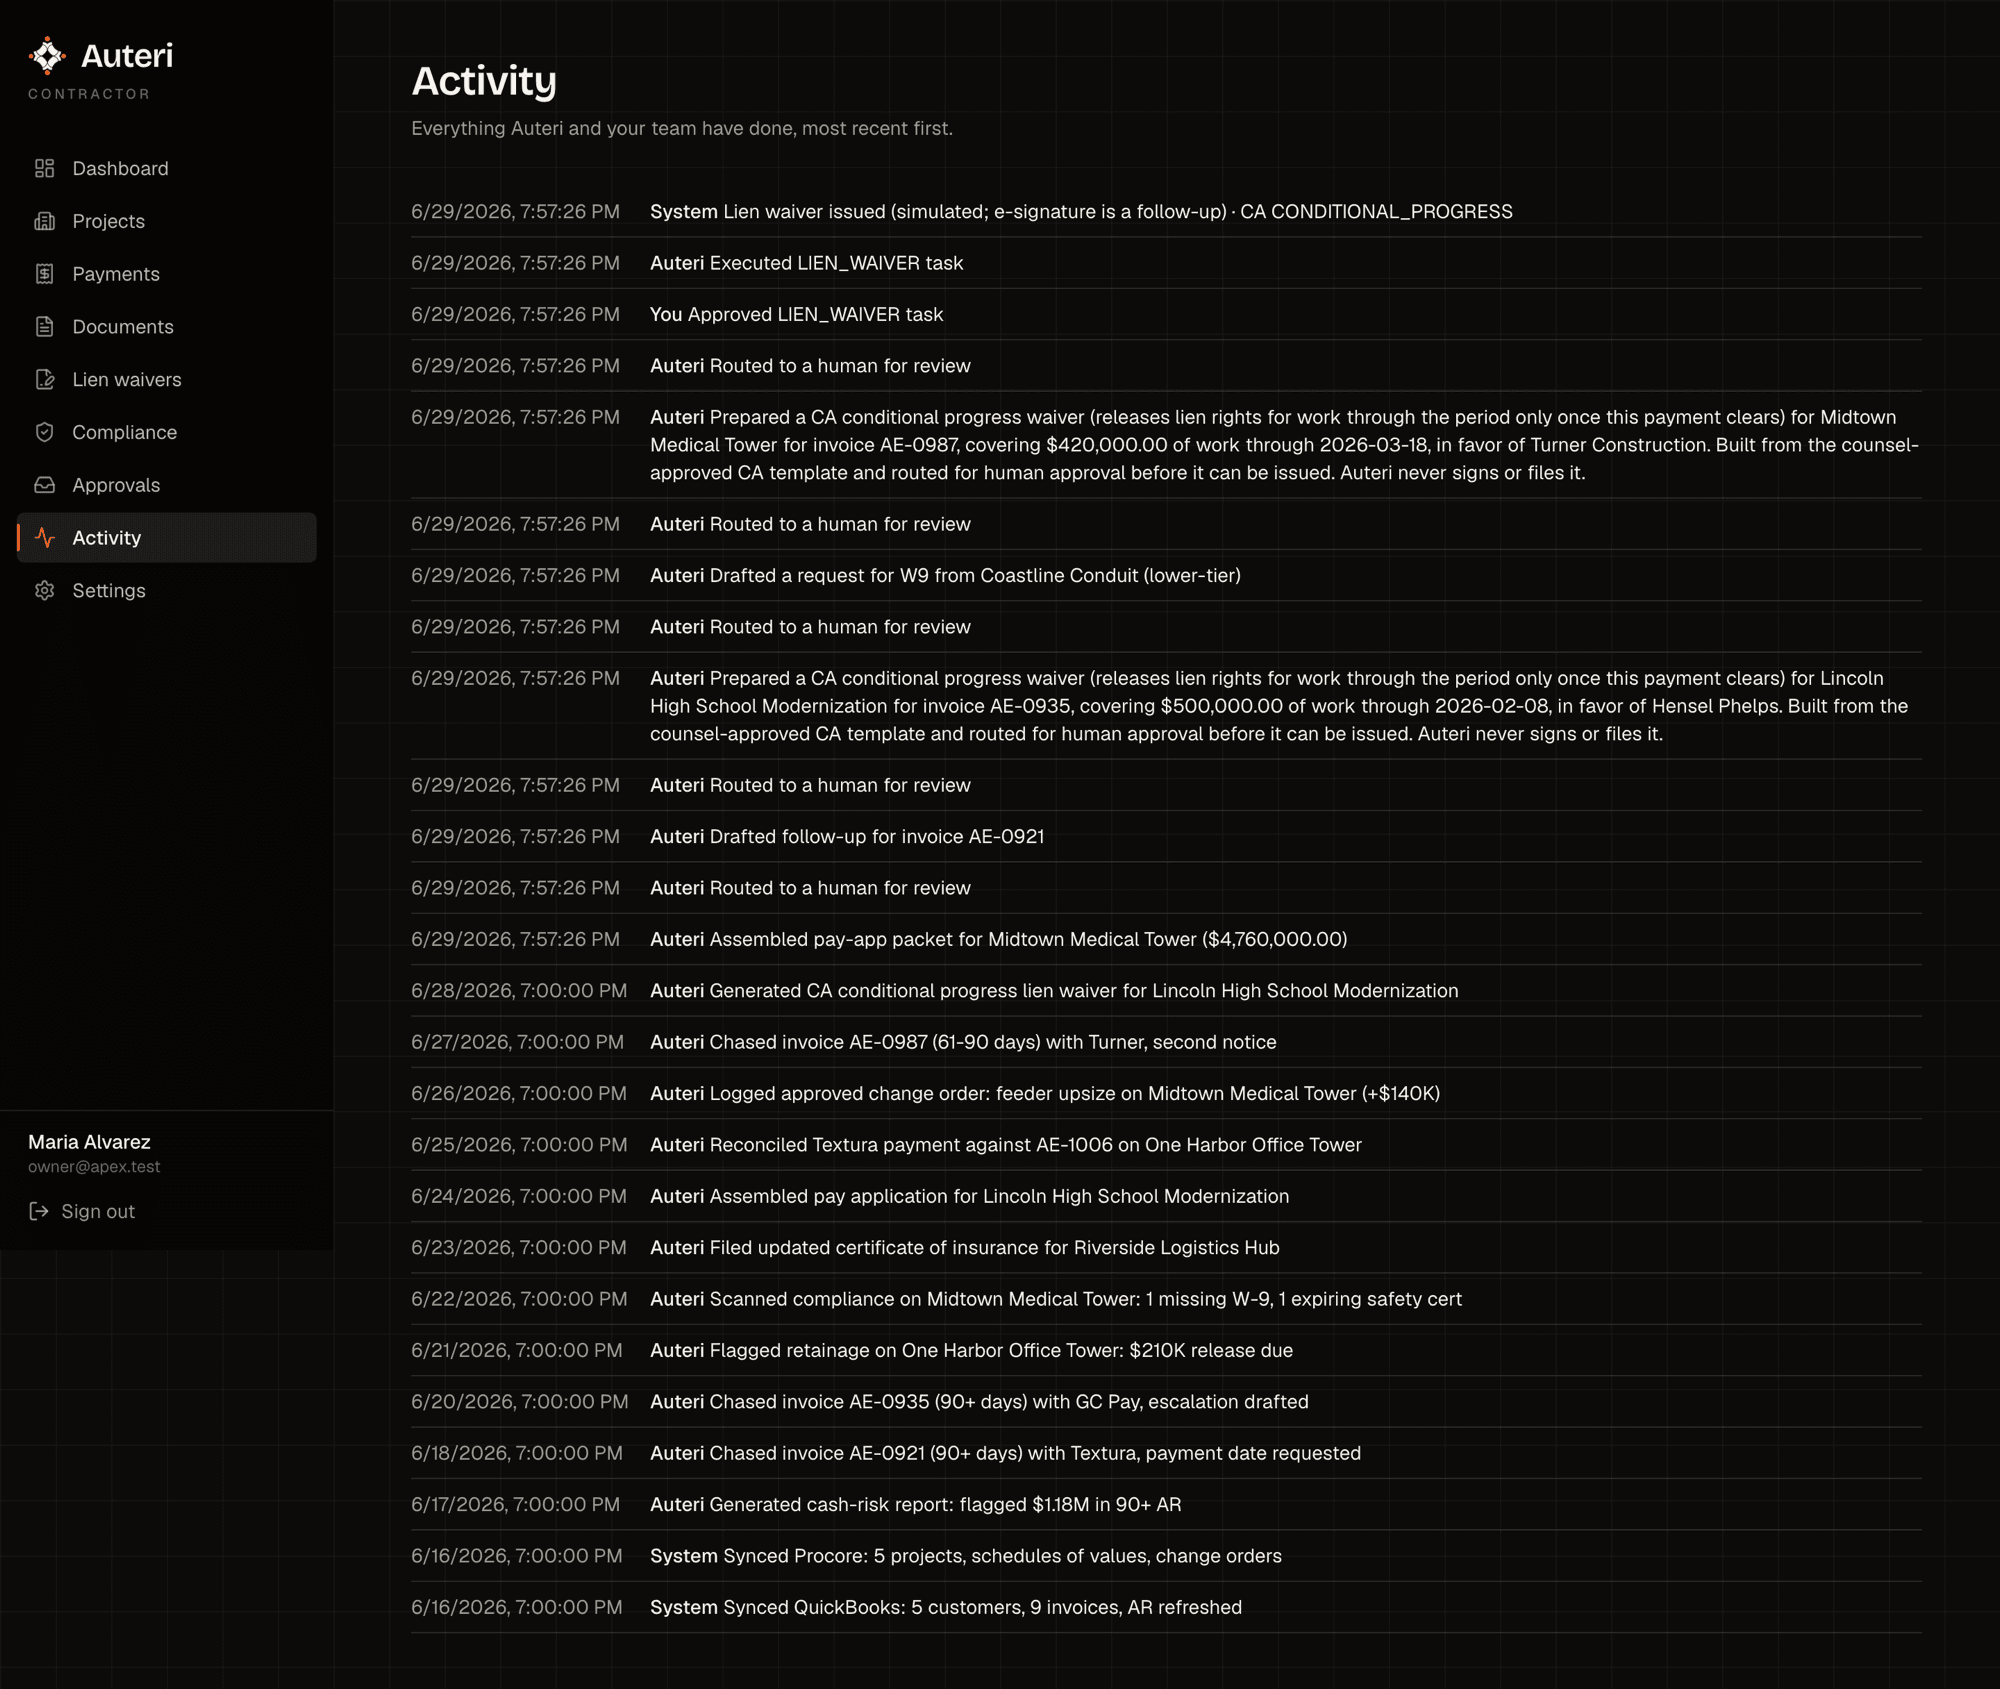The height and width of the screenshot is (1689, 2000).
Task: Click 'Logged approved change order' entry
Action: pyautogui.click(x=1166, y=1093)
